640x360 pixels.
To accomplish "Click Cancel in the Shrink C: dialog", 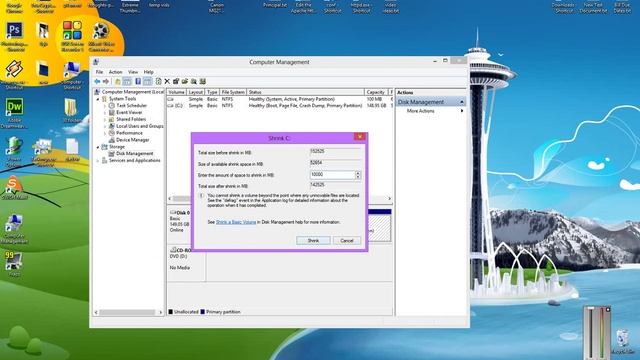I will click(x=347, y=241).
